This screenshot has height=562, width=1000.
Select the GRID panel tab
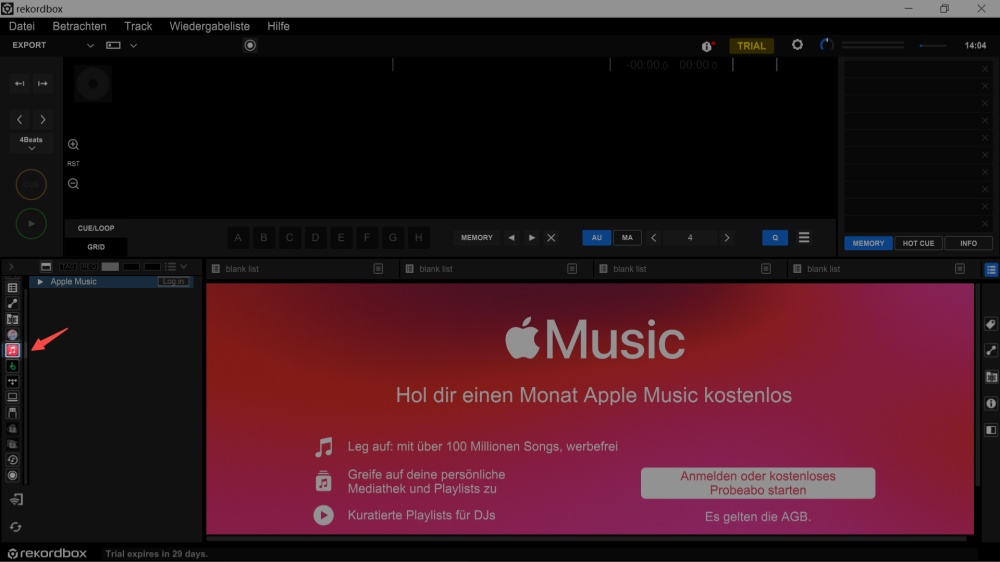pos(96,247)
